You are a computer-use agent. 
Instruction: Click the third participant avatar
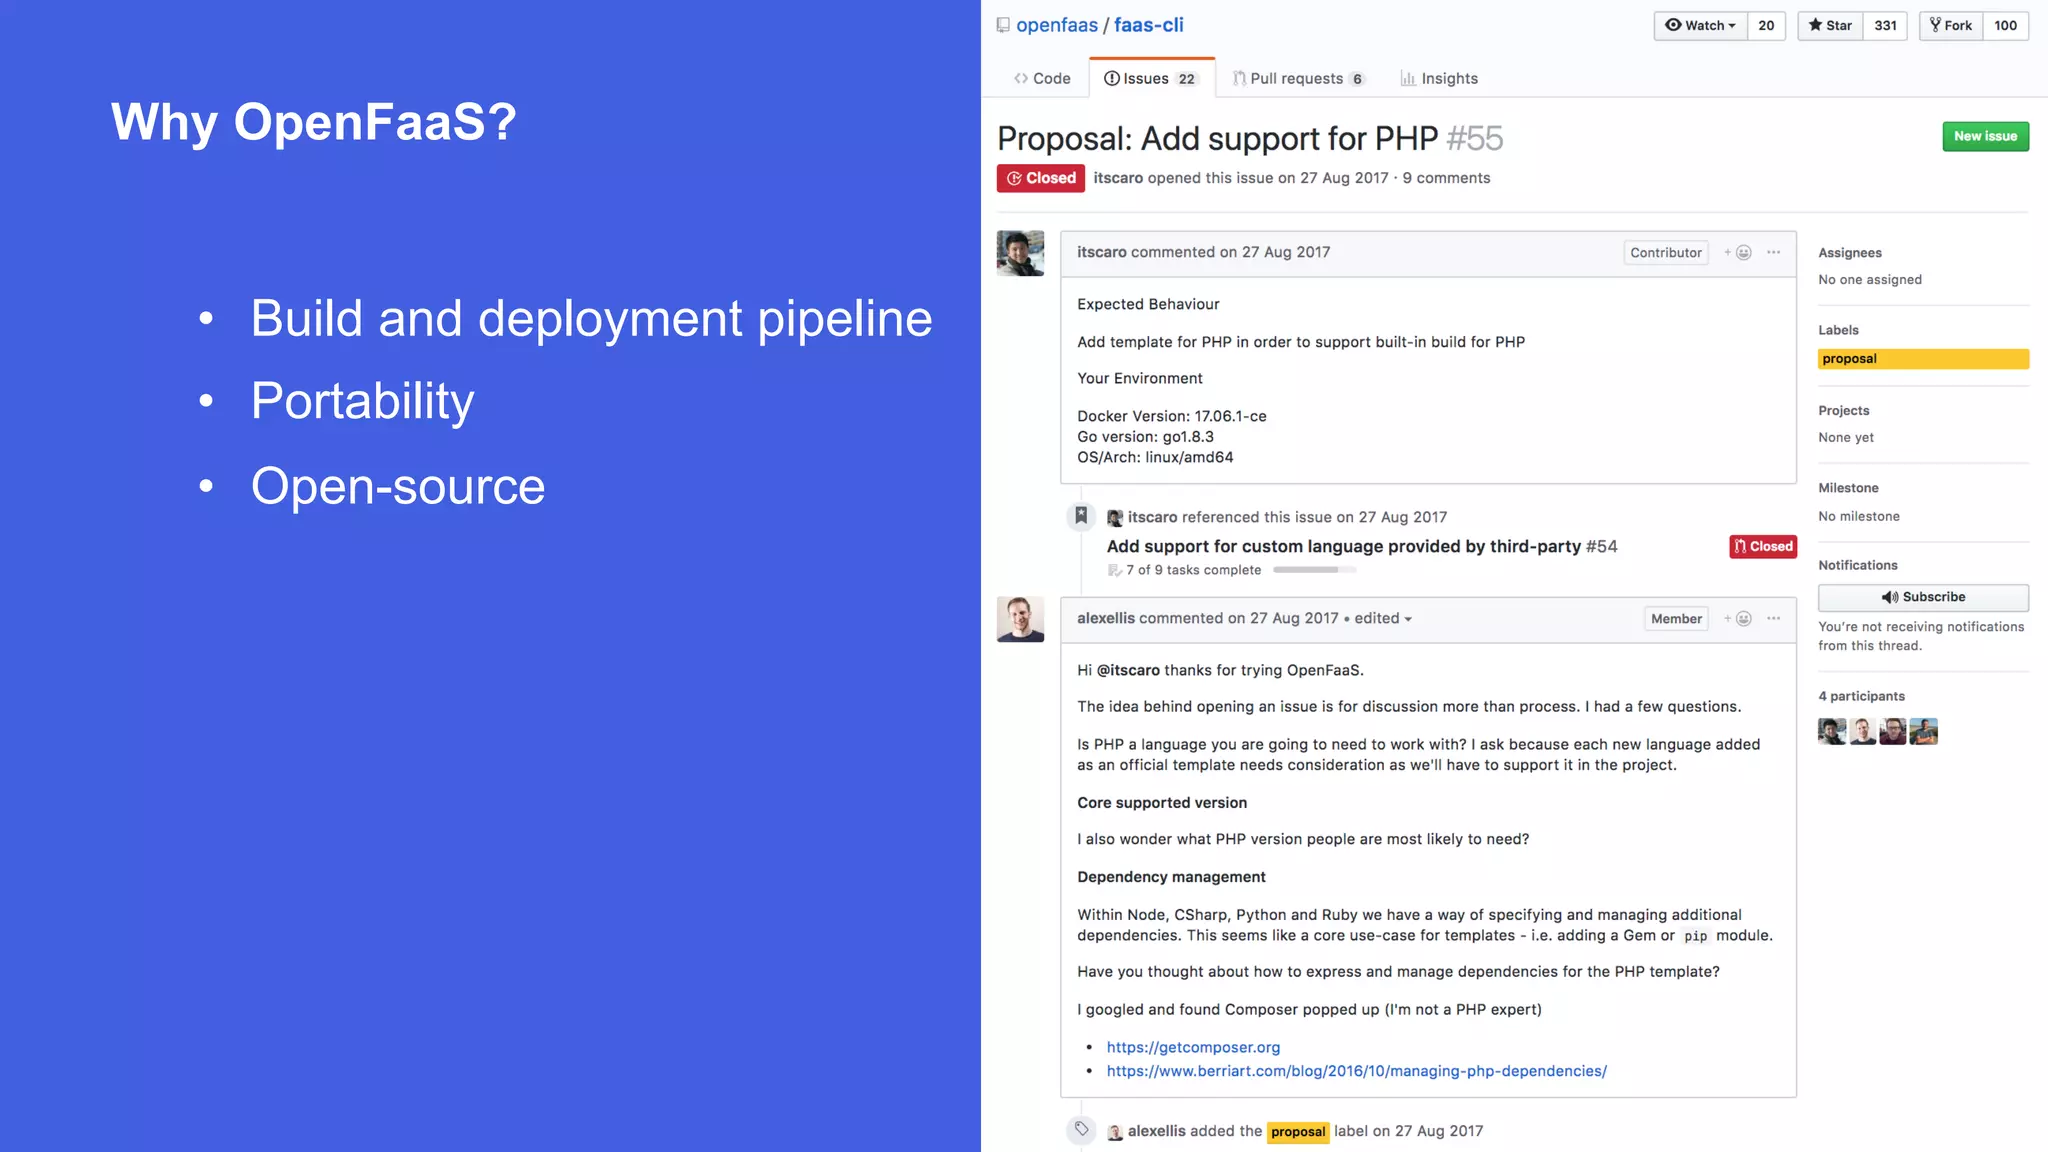click(1893, 732)
